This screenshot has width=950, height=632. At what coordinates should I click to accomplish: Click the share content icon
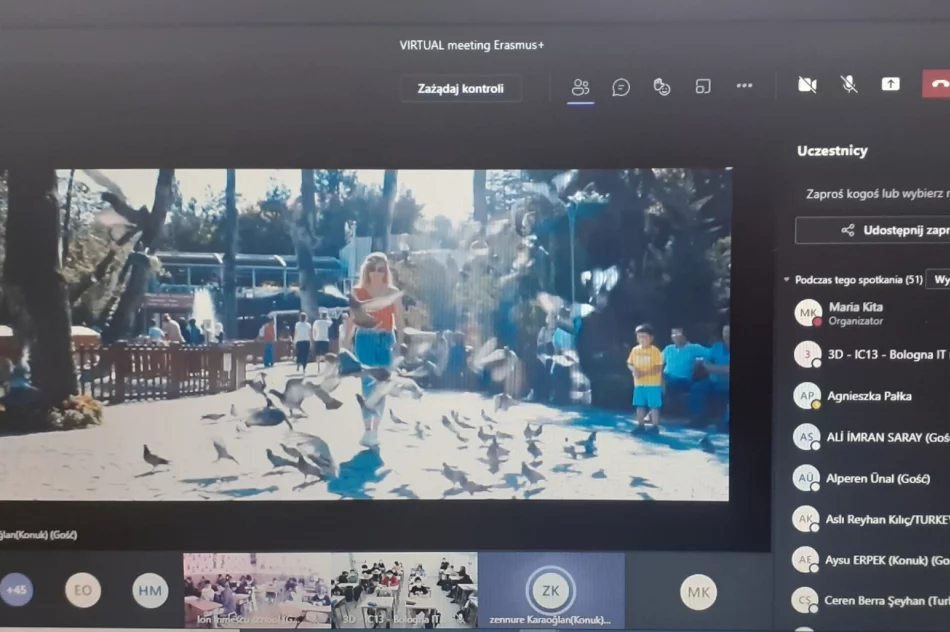coord(890,85)
